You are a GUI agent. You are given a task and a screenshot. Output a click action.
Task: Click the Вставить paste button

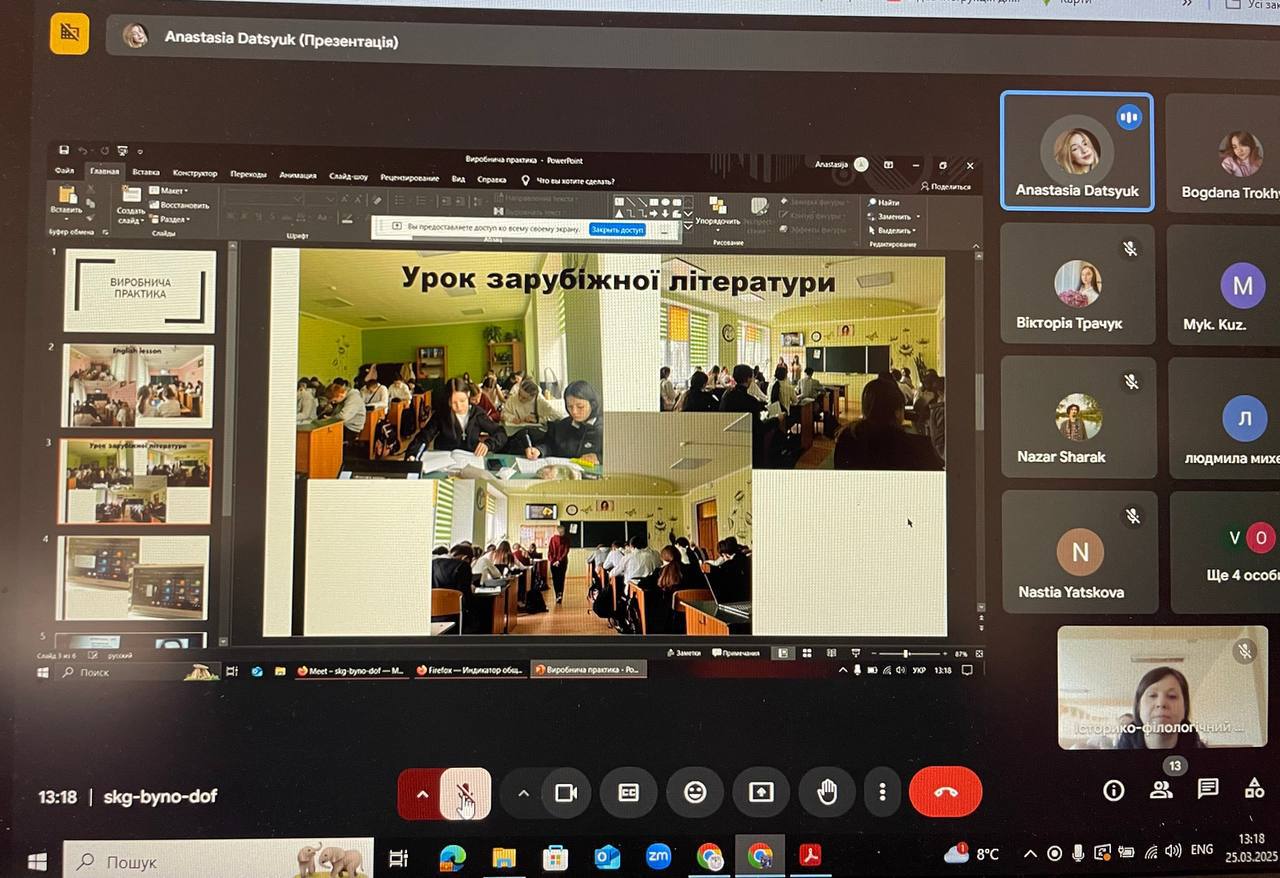pyautogui.click(x=67, y=200)
